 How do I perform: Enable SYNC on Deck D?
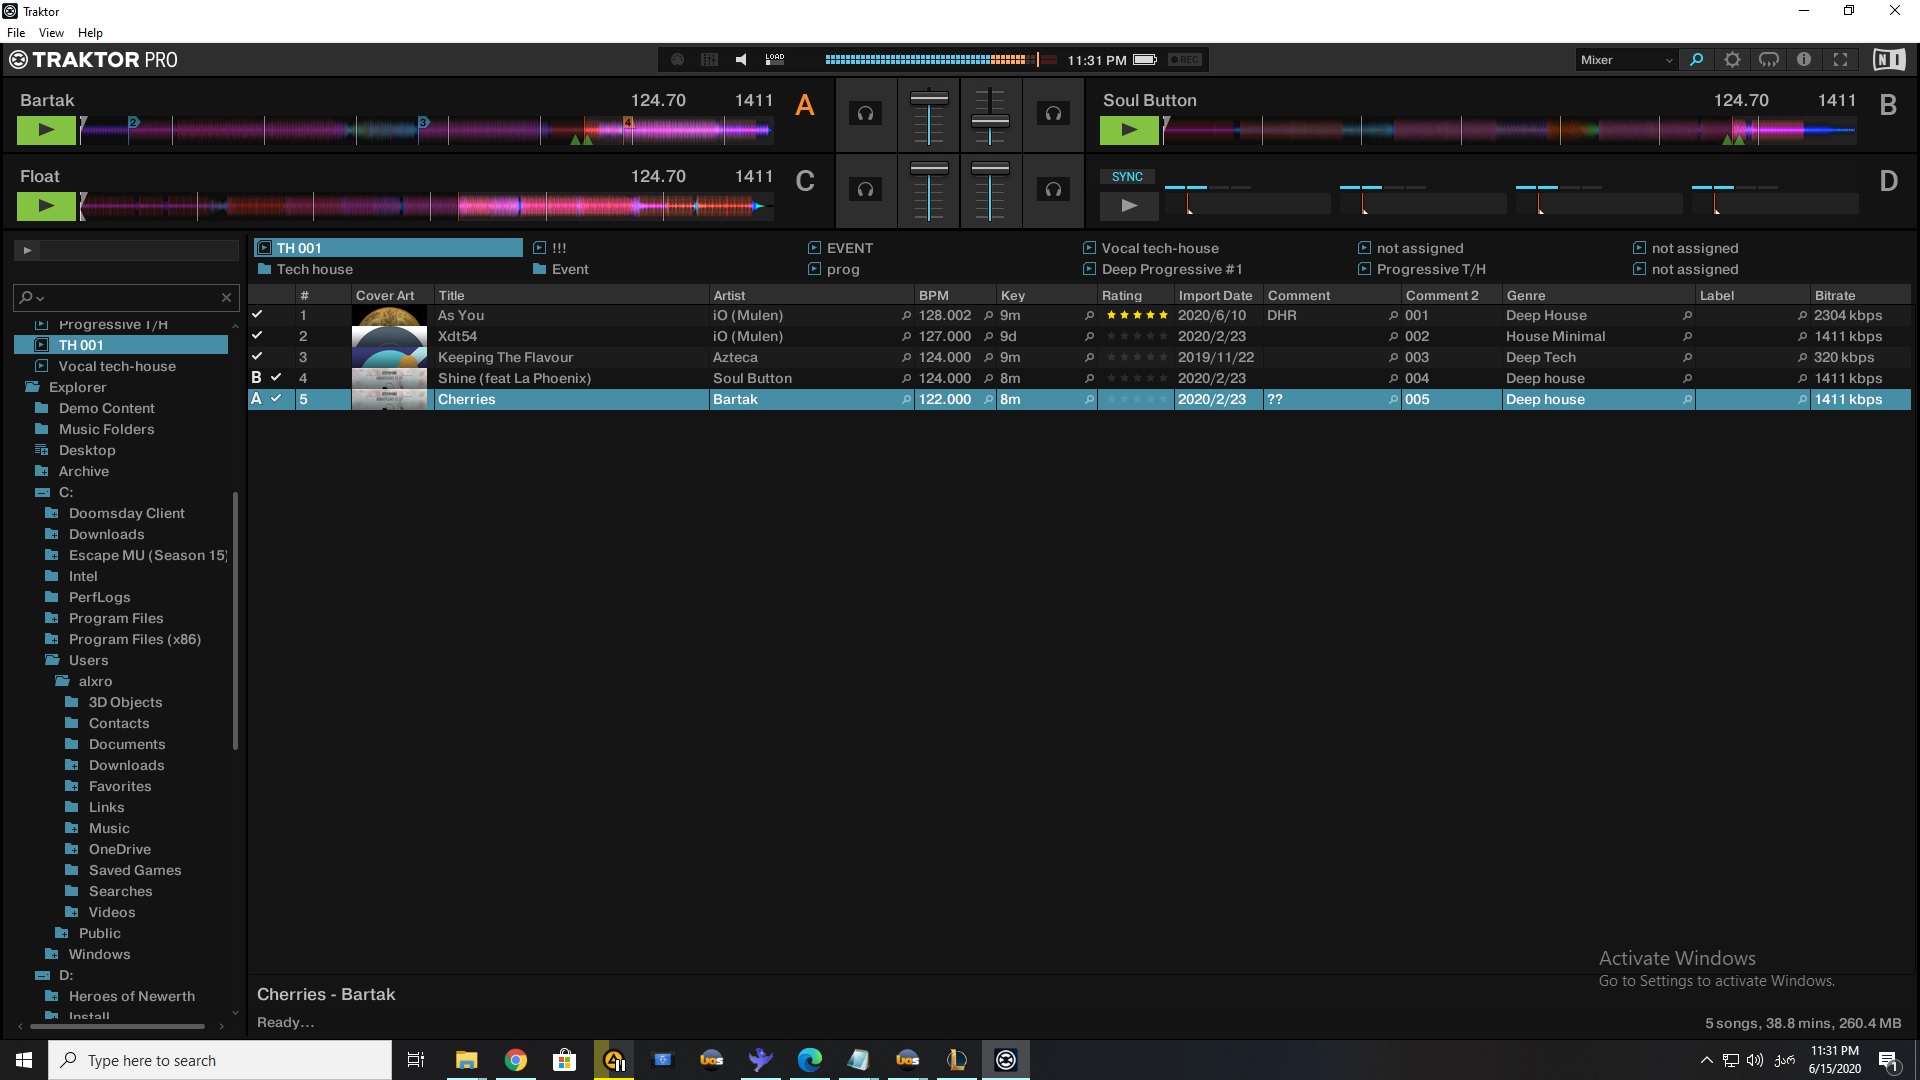[1127, 177]
